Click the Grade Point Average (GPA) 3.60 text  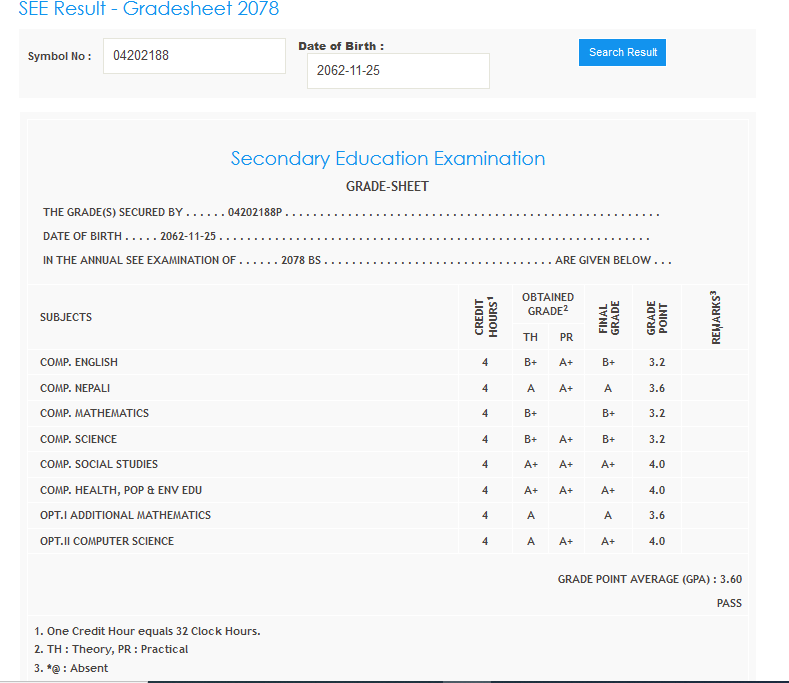(649, 579)
